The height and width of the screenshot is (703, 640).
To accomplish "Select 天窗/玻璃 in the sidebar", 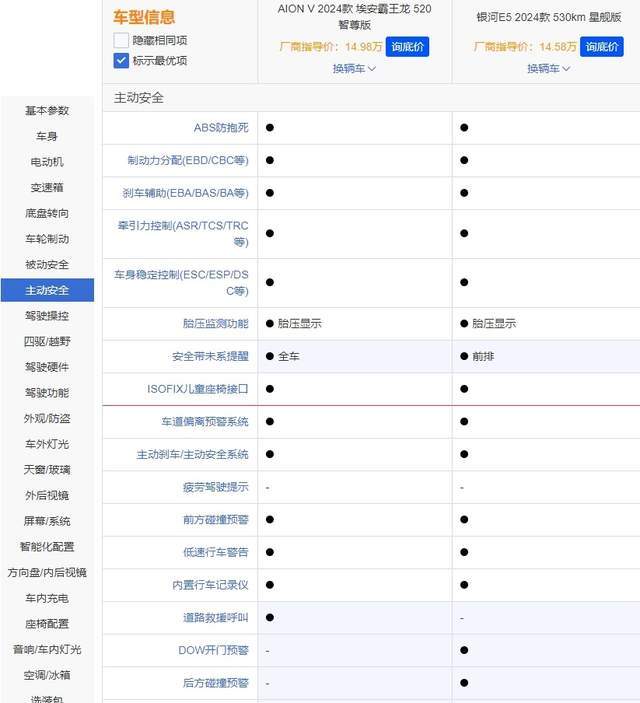I will [47, 469].
